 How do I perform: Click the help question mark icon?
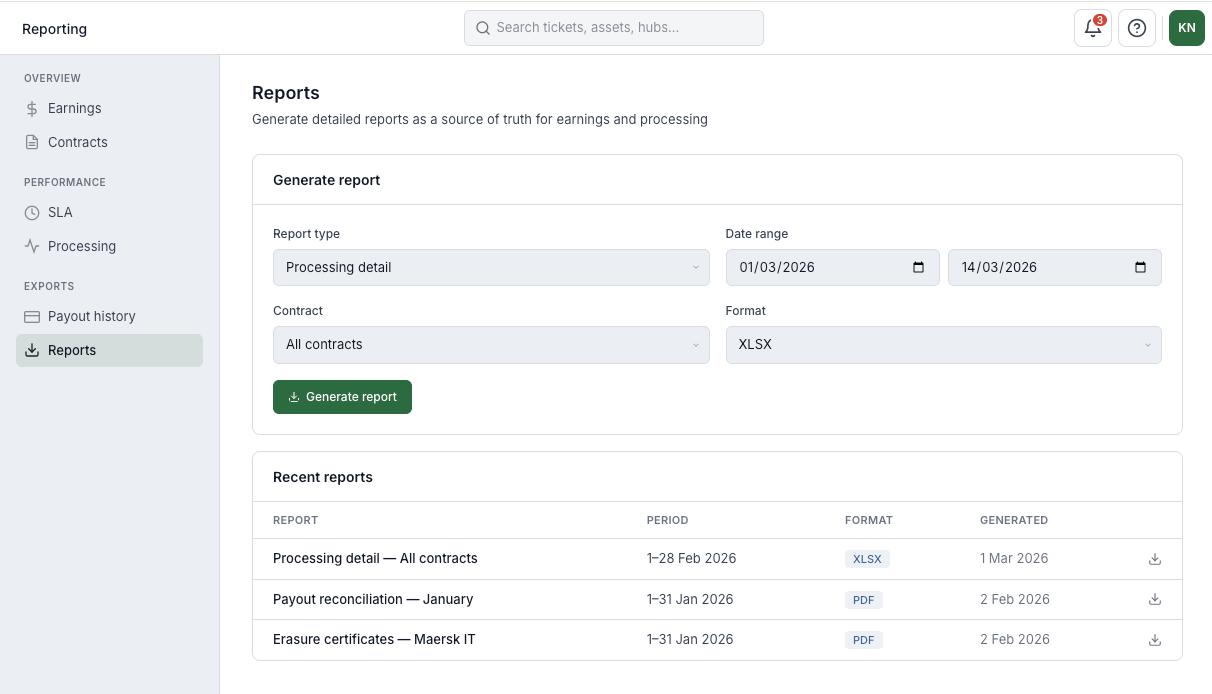click(x=1137, y=28)
